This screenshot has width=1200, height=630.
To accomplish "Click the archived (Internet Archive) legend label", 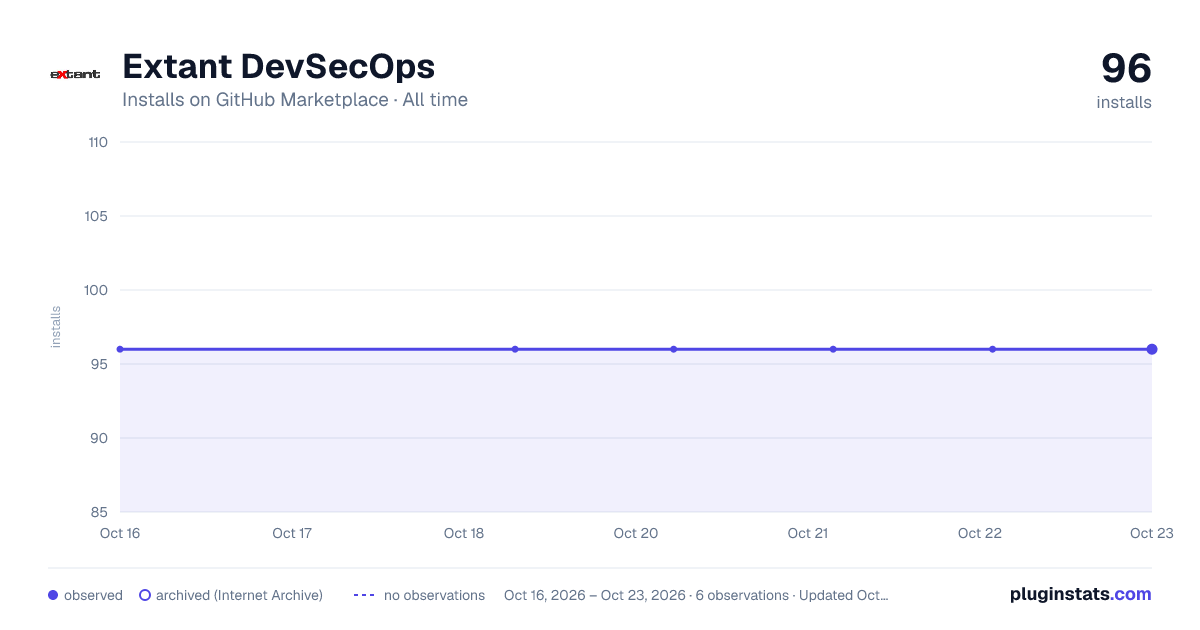I will pyautogui.click(x=239, y=595).
